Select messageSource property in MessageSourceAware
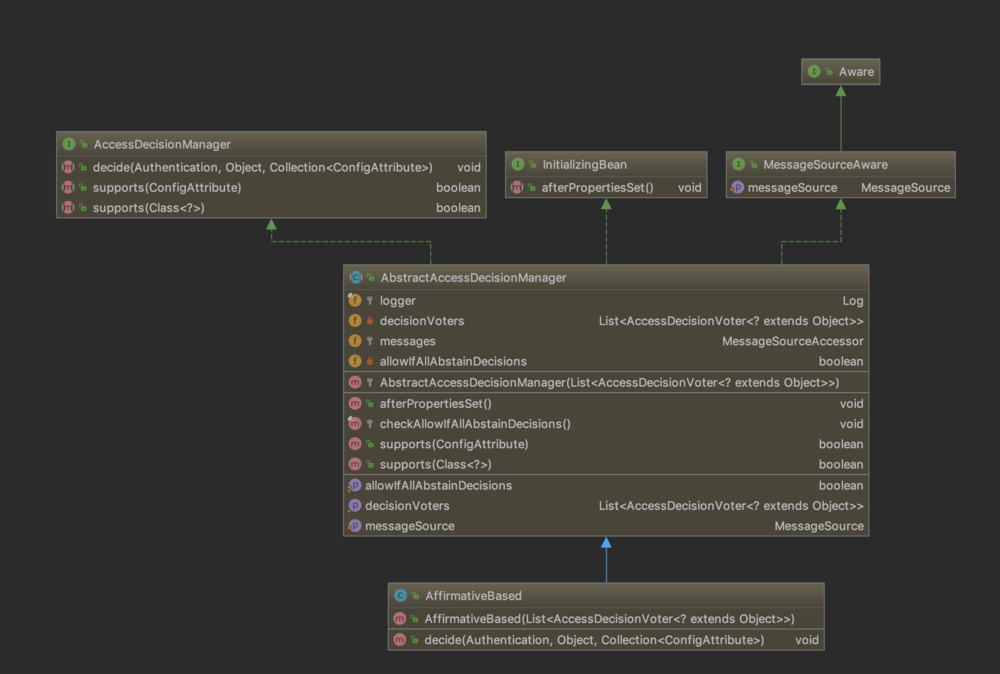1000x674 pixels. 792,188
